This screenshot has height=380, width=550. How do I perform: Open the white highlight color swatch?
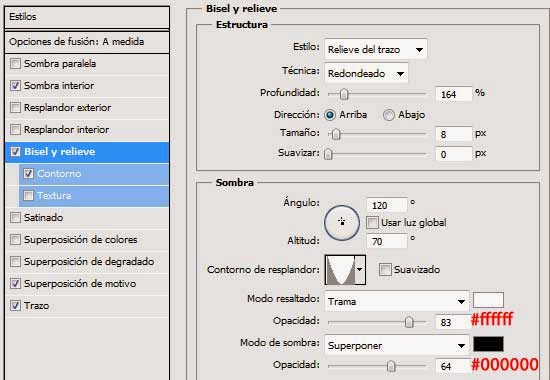(x=488, y=300)
